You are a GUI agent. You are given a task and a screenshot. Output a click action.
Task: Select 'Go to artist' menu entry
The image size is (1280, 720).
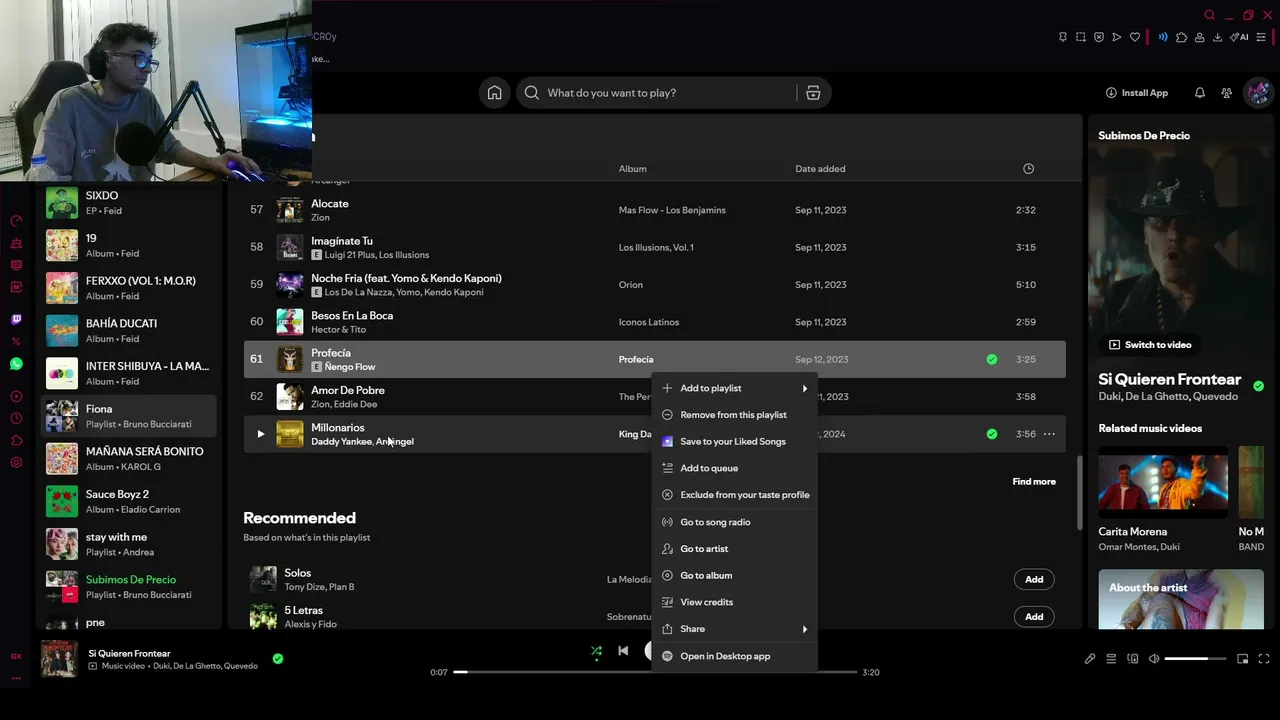coord(734,549)
